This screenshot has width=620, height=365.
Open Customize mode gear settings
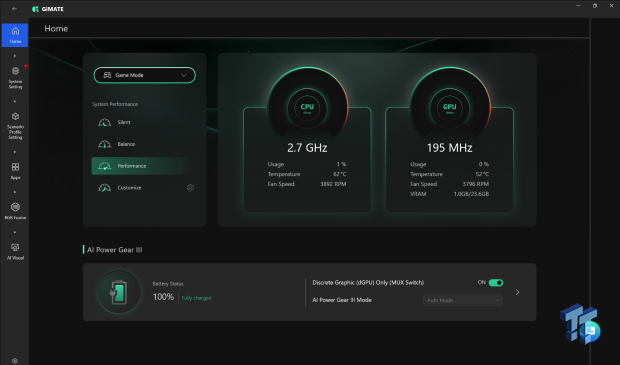pyautogui.click(x=190, y=187)
